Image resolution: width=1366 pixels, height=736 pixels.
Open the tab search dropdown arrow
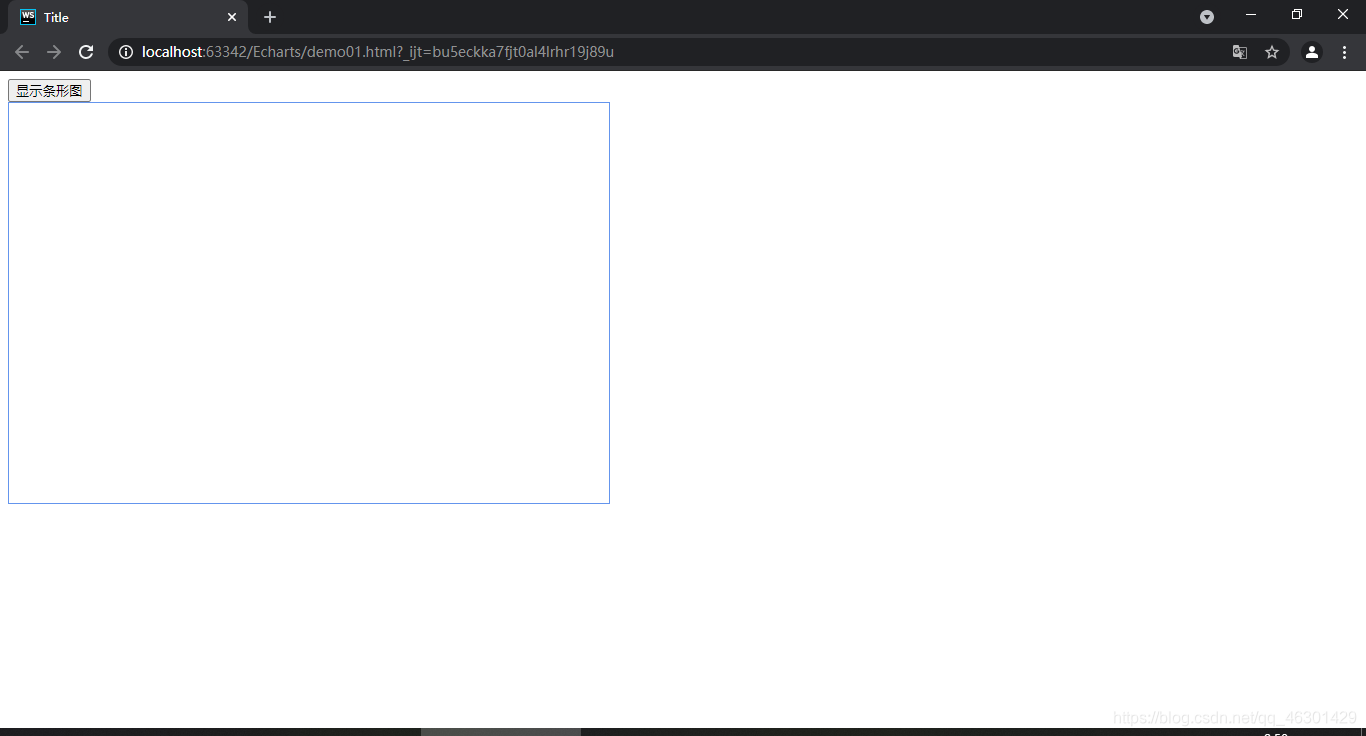pos(1207,17)
